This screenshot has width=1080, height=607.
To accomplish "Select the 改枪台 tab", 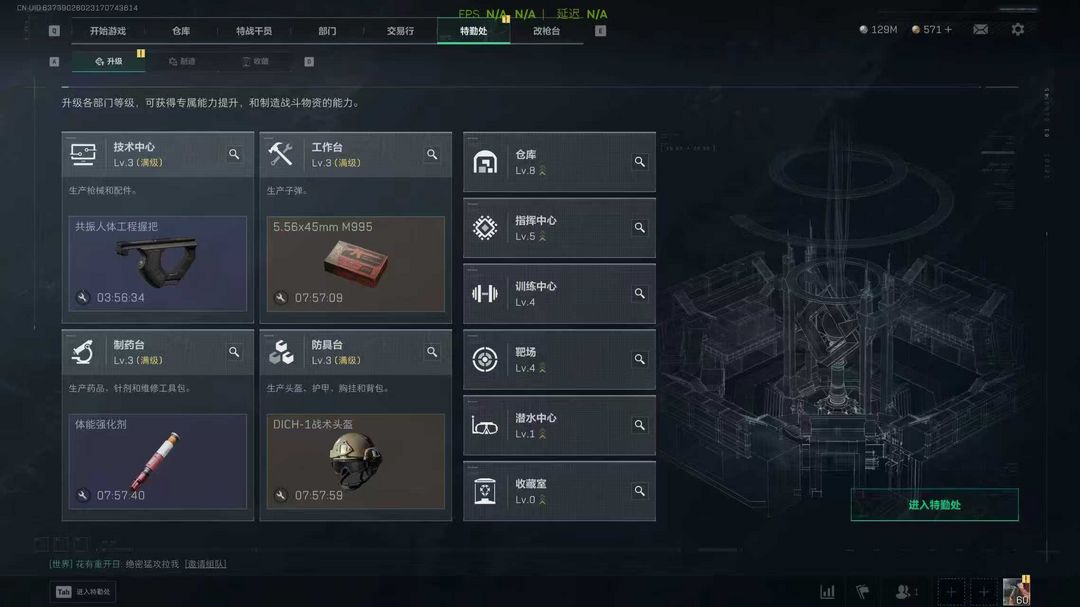I will coord(546,31).
